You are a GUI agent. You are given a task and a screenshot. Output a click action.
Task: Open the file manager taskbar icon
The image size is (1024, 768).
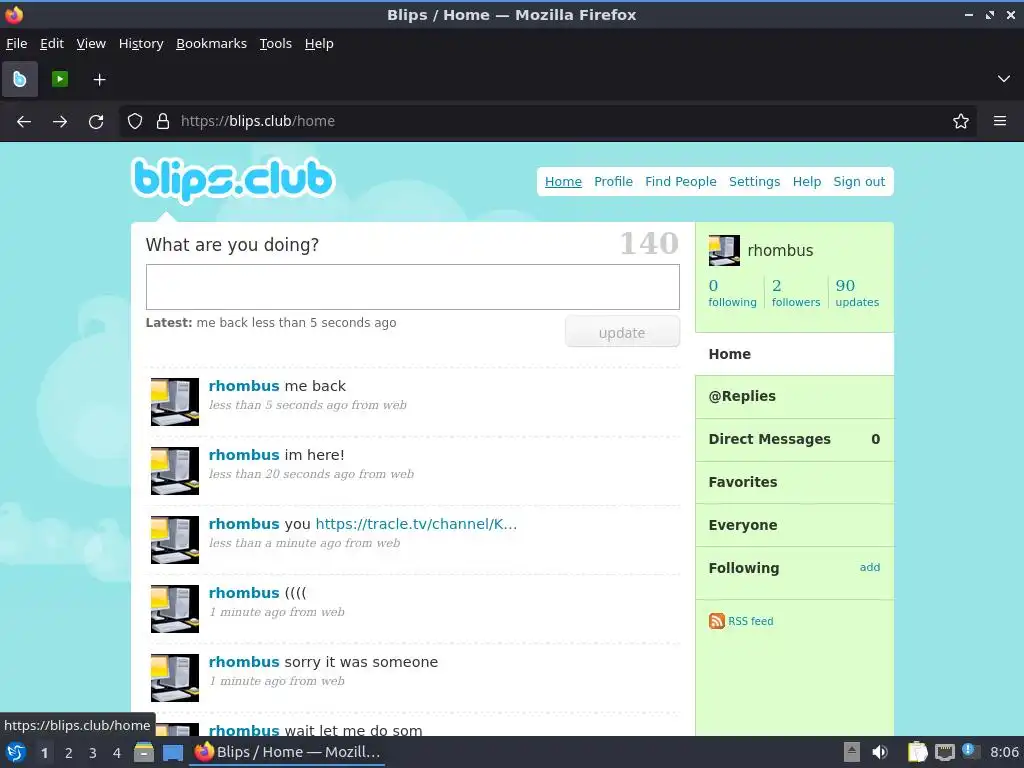coord(144,752)
